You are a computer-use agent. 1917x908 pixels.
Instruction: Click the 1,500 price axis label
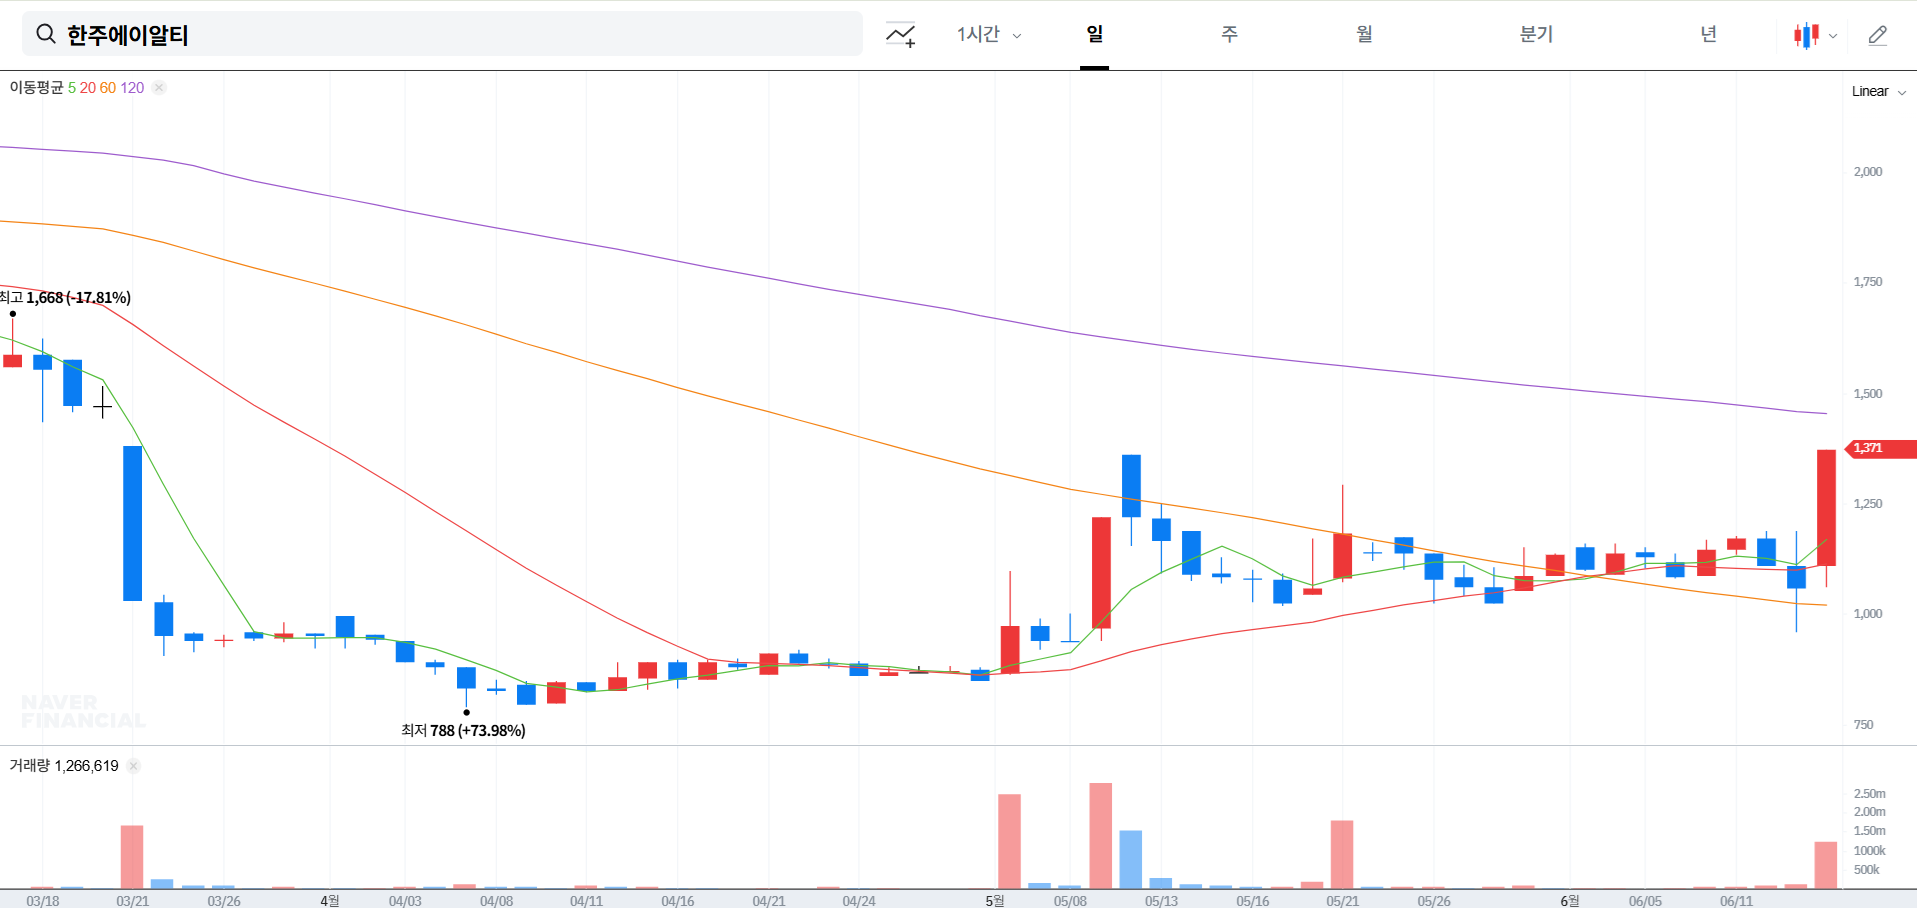click(1868, 394)
